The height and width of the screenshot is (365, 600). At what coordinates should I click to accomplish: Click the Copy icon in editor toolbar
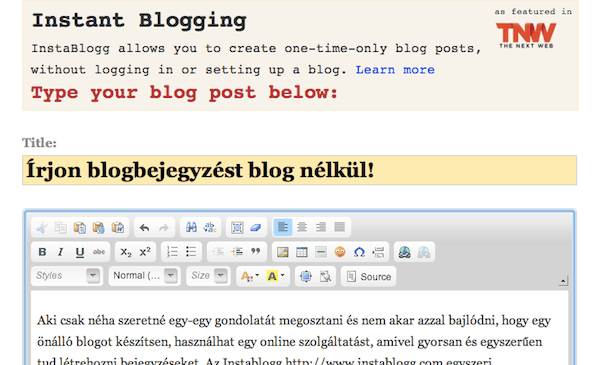(x=60, y=228)
